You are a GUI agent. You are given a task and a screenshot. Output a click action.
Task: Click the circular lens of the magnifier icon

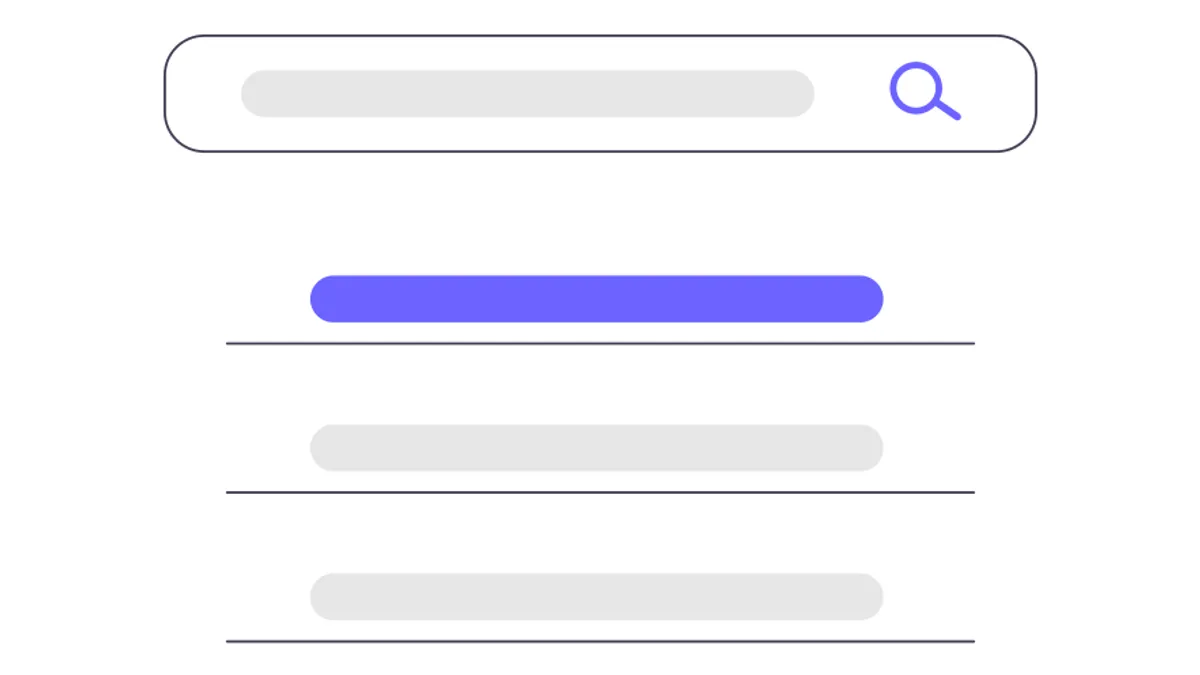point(915,87)
